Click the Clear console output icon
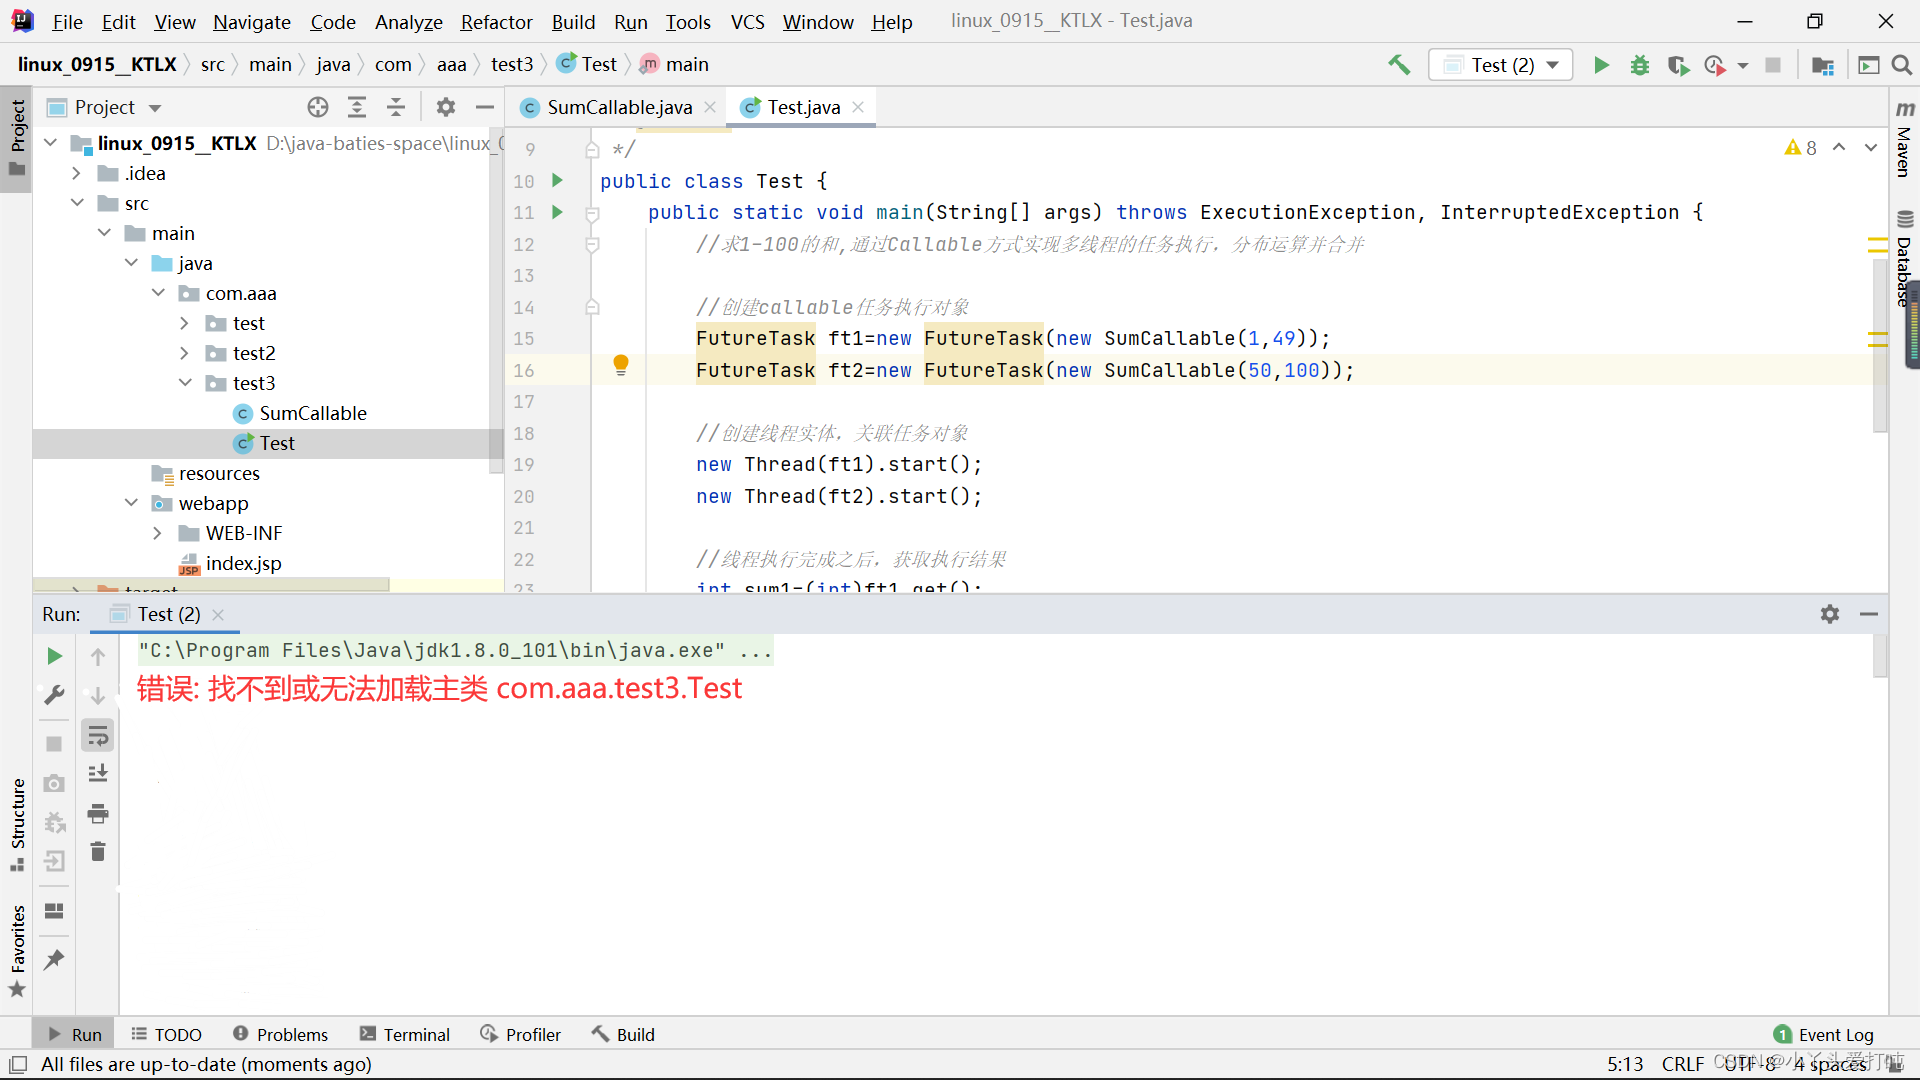This screenshot has width=1920, height=1080. [99, 856]
